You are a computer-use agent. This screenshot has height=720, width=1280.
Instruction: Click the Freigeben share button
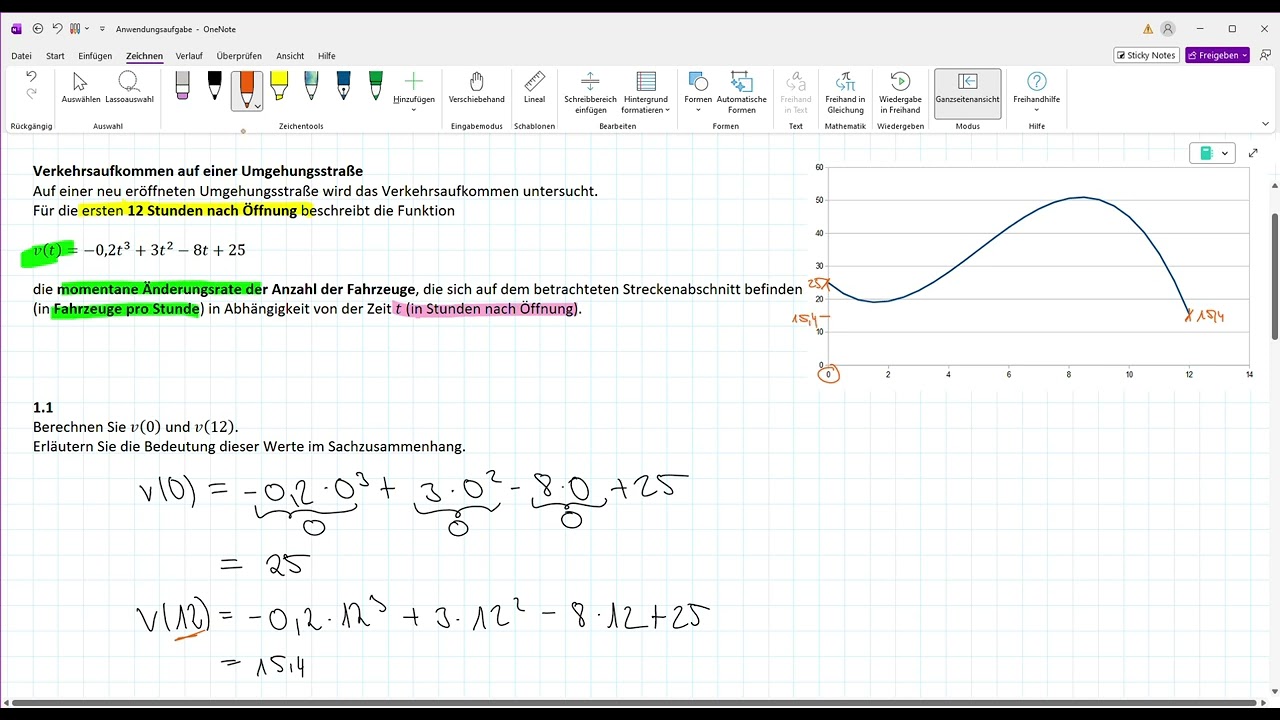tap(1217, 55)
